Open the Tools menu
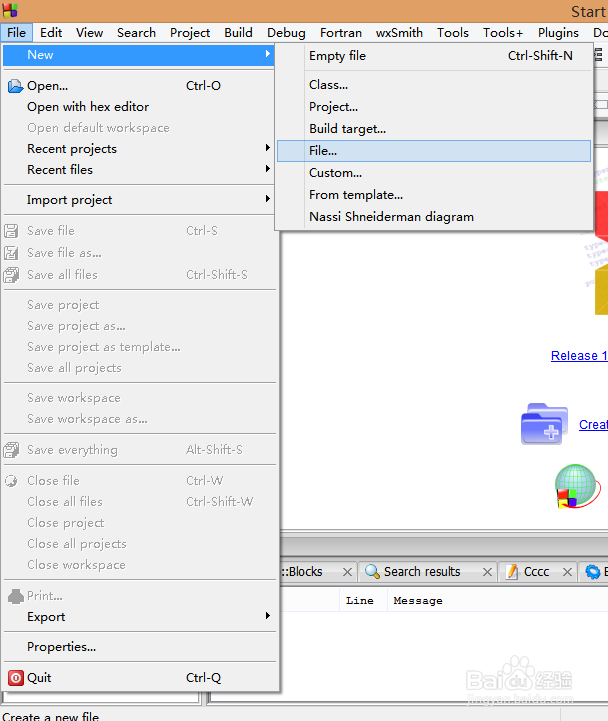Screen dimensions: 608x721 (453, 33)
